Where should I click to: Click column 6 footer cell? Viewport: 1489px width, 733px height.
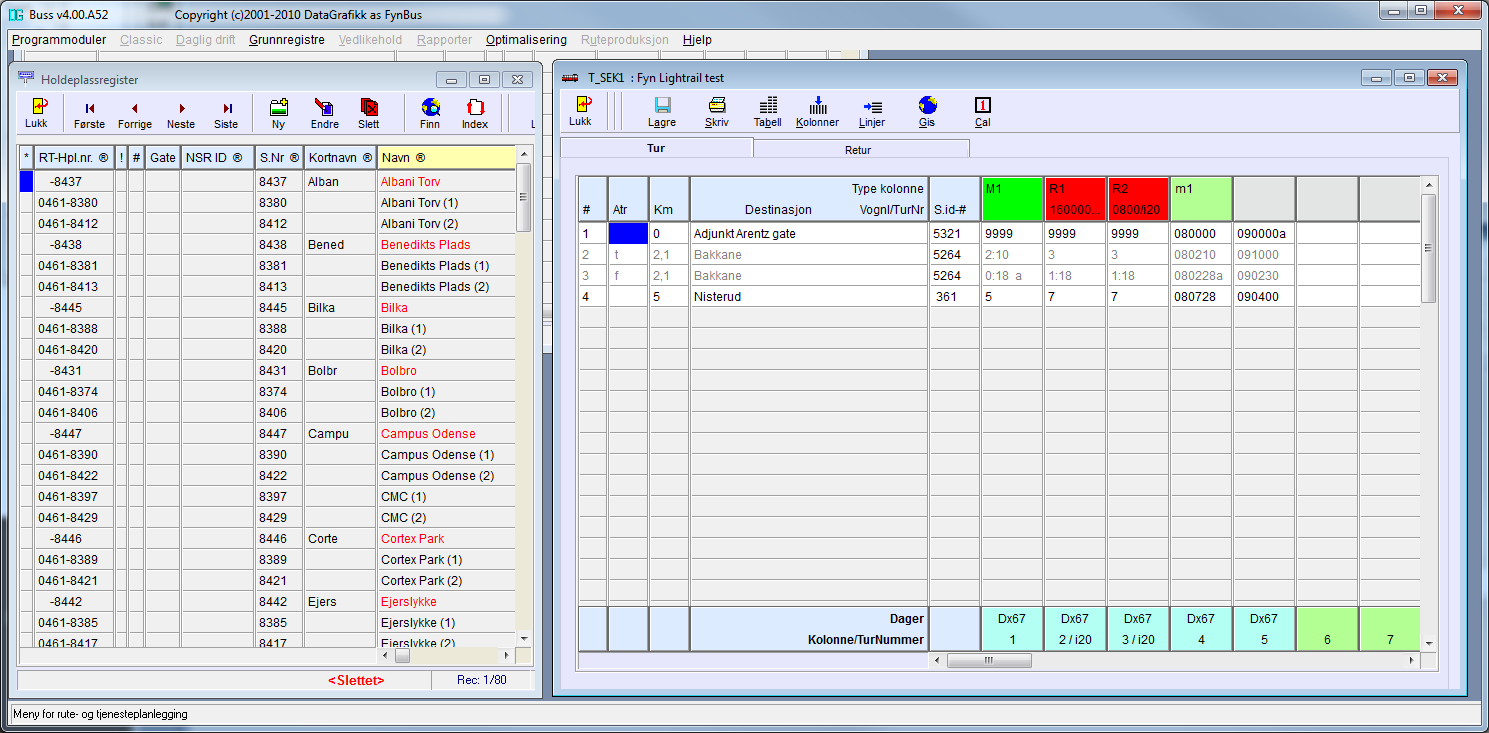1327,629
